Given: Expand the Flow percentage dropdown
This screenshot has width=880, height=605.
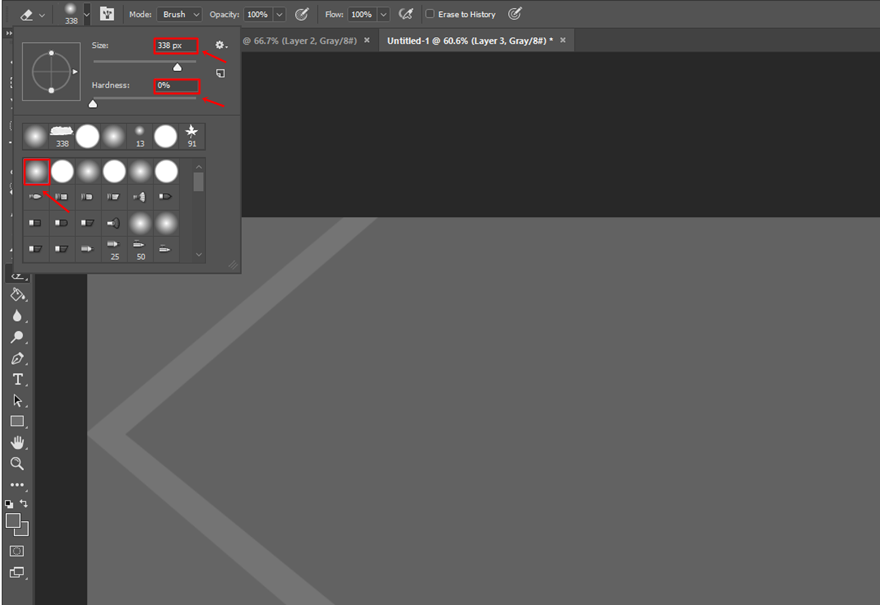Looking at the screenshot, I should click(384, 14).
